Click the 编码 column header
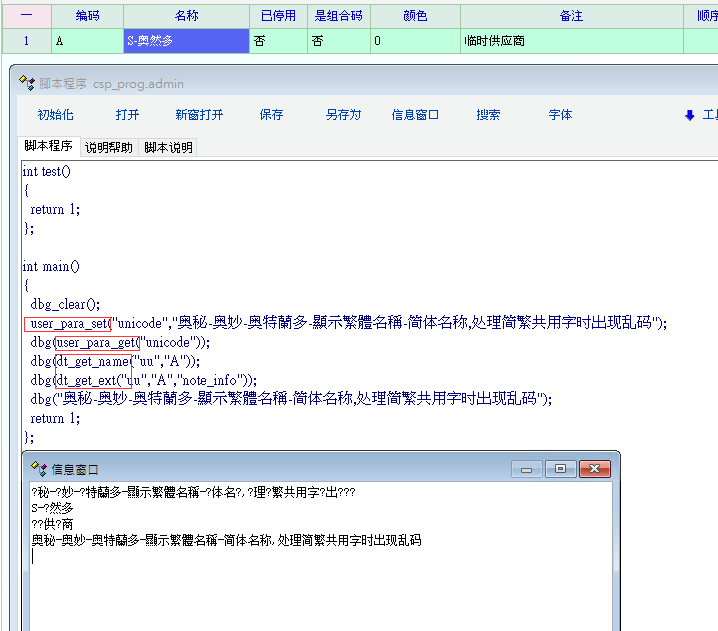This screenshot has height=631, width=718. tap(87, 16)
